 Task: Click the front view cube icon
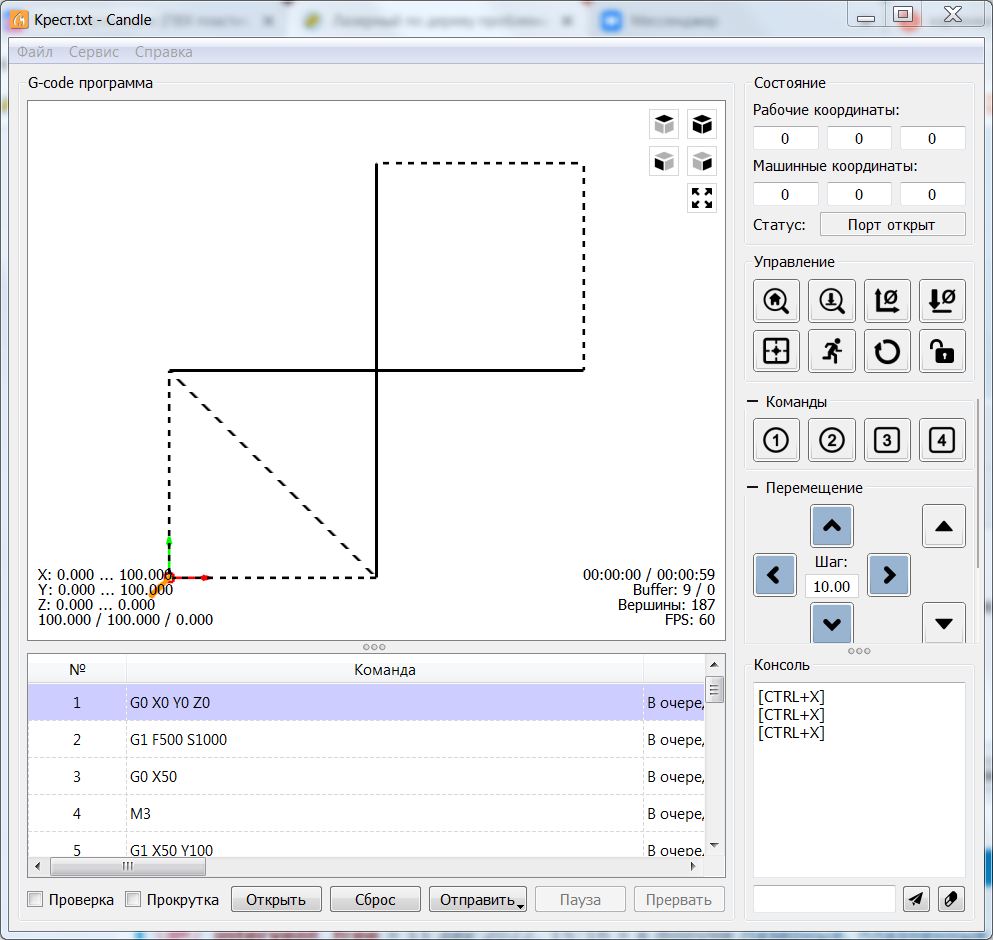664,162
